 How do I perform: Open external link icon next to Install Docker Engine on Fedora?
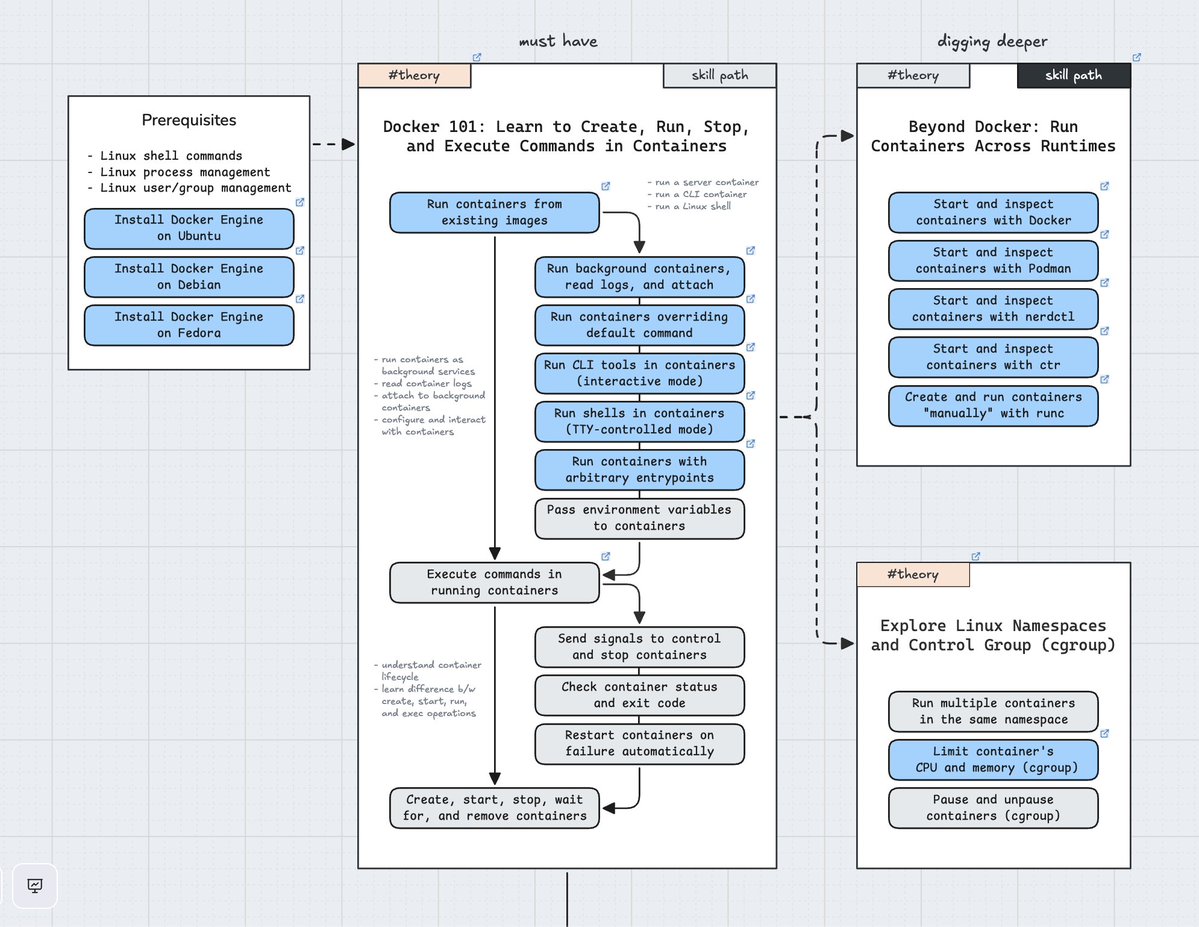coord(300,299)
